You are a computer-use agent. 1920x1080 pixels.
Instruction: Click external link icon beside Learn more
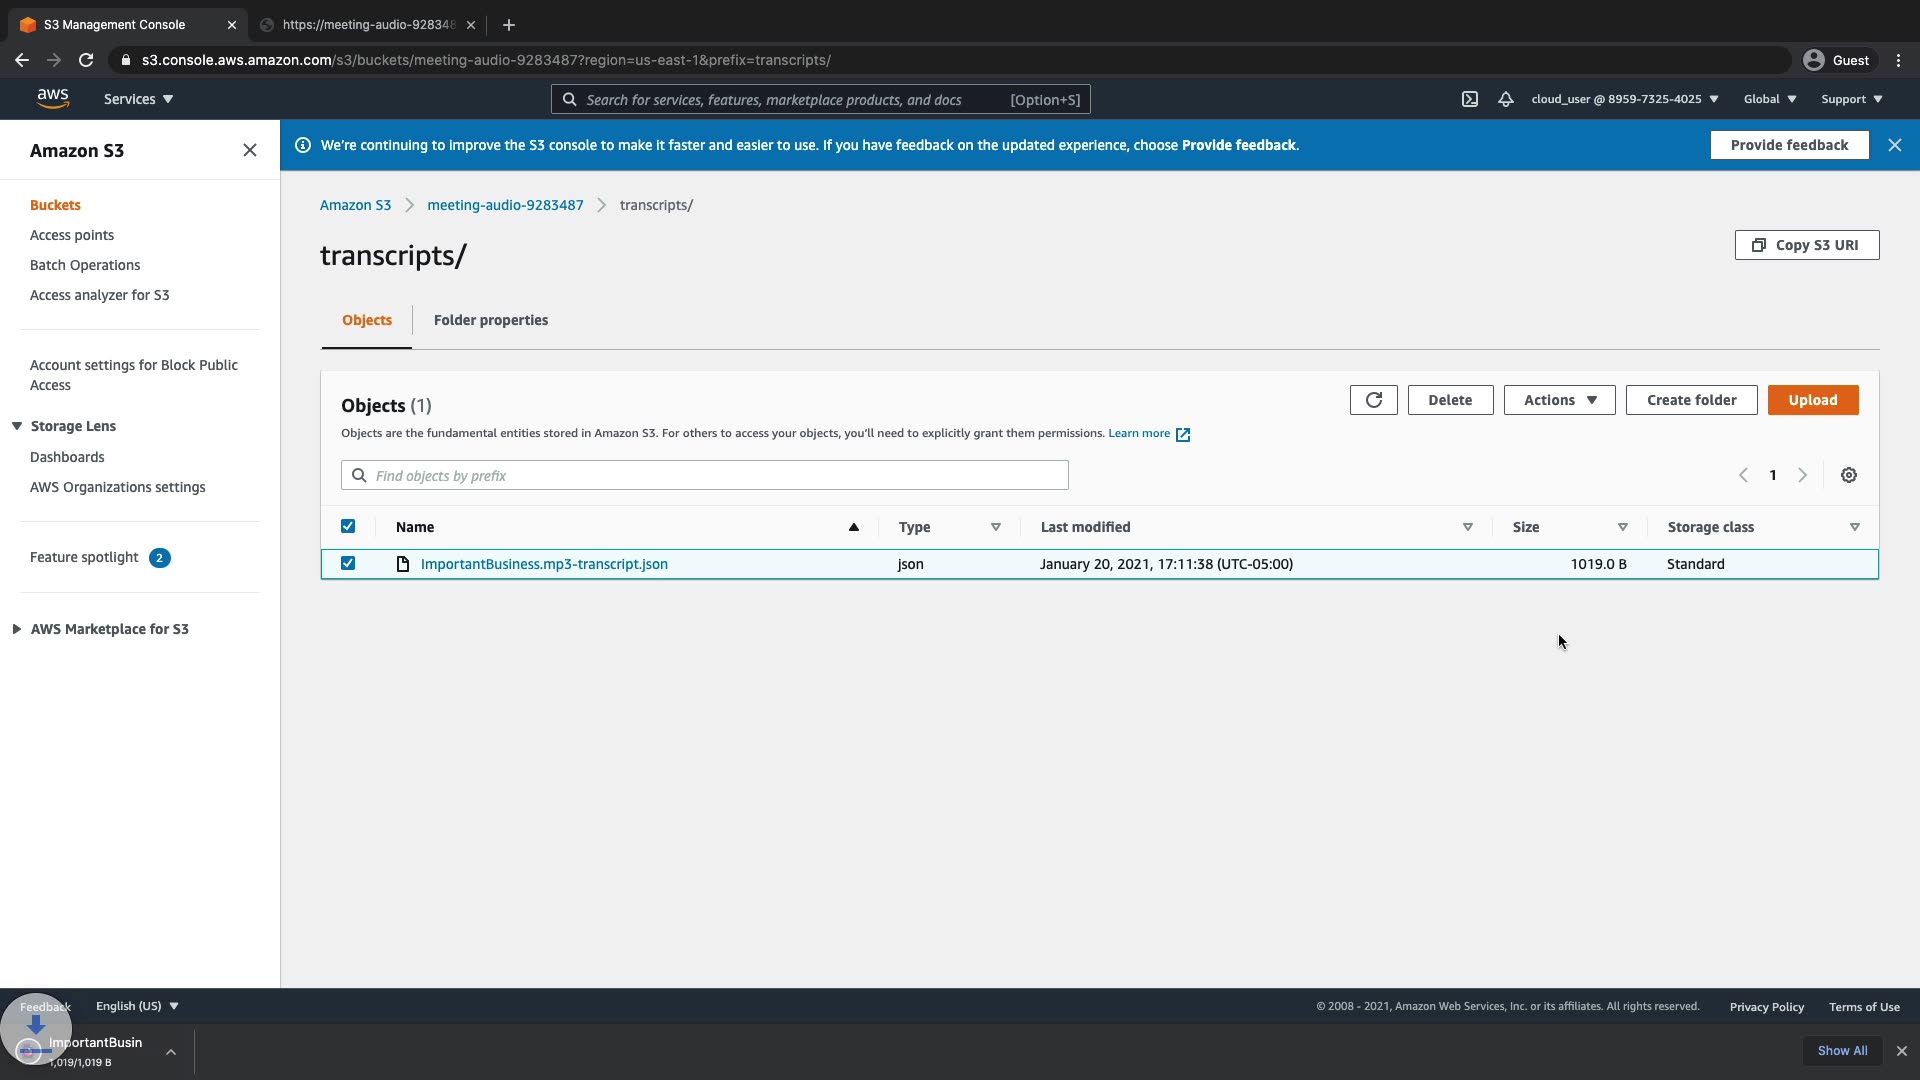coord(1183,434)
